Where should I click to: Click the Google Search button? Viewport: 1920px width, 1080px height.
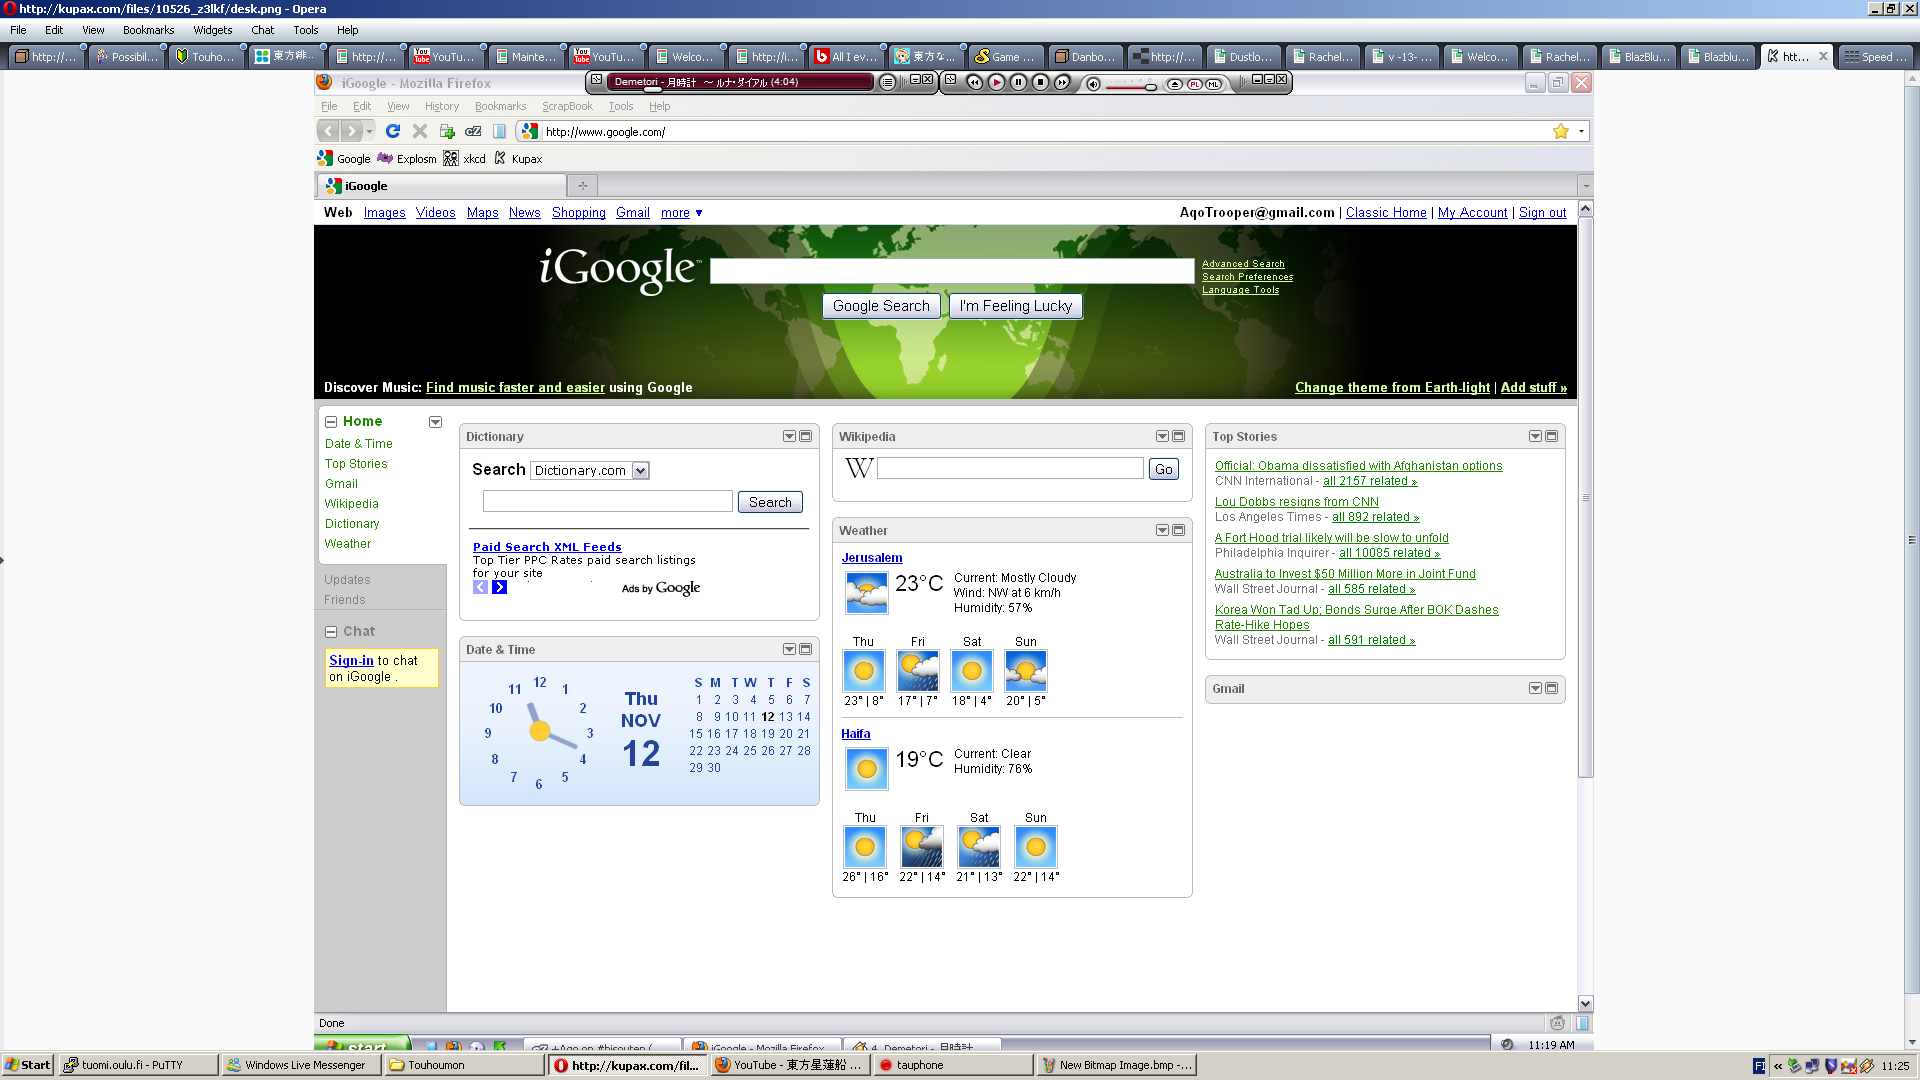[x=881, y=306]
